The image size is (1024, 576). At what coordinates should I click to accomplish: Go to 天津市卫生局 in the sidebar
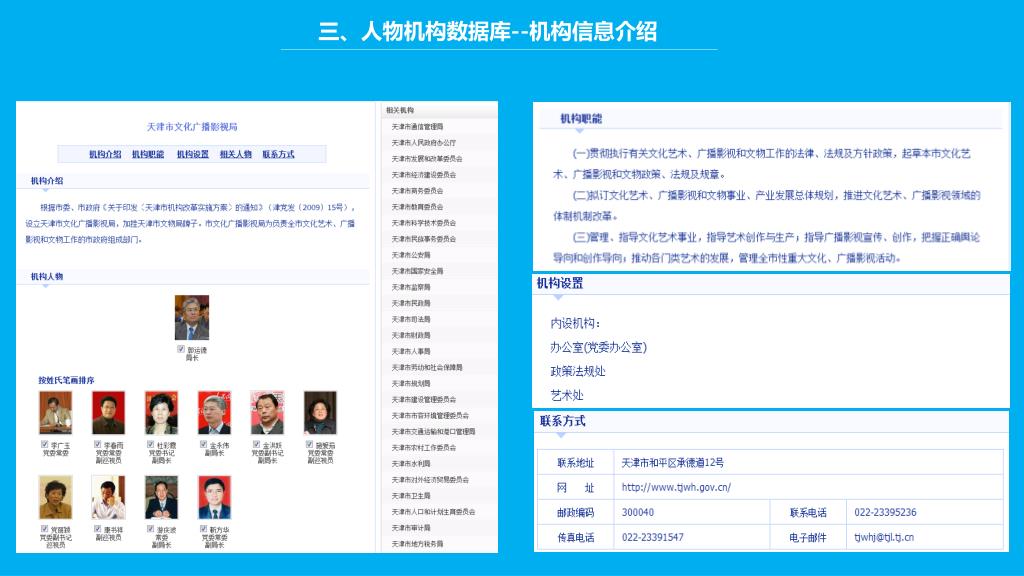(411, 495)
